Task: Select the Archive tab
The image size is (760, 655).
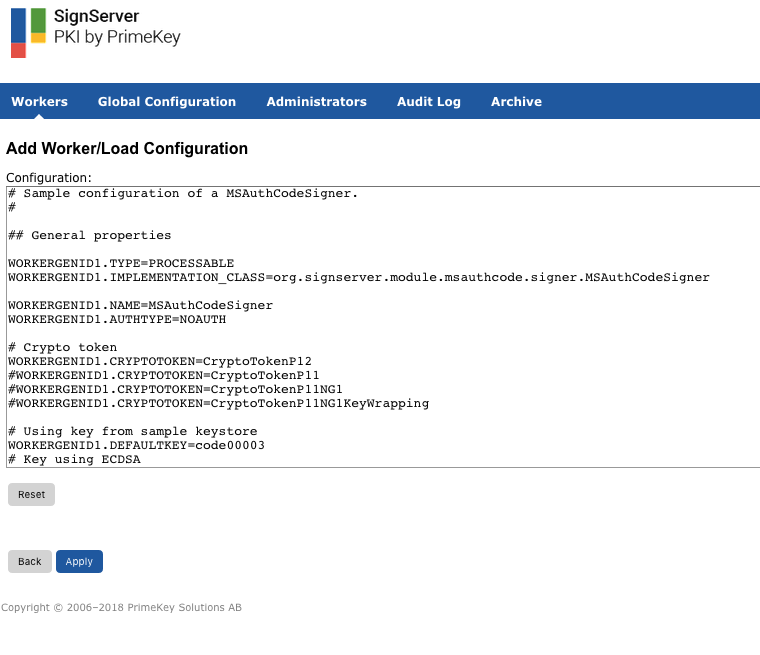Action: pyautogui.click(x=516, y=102)
